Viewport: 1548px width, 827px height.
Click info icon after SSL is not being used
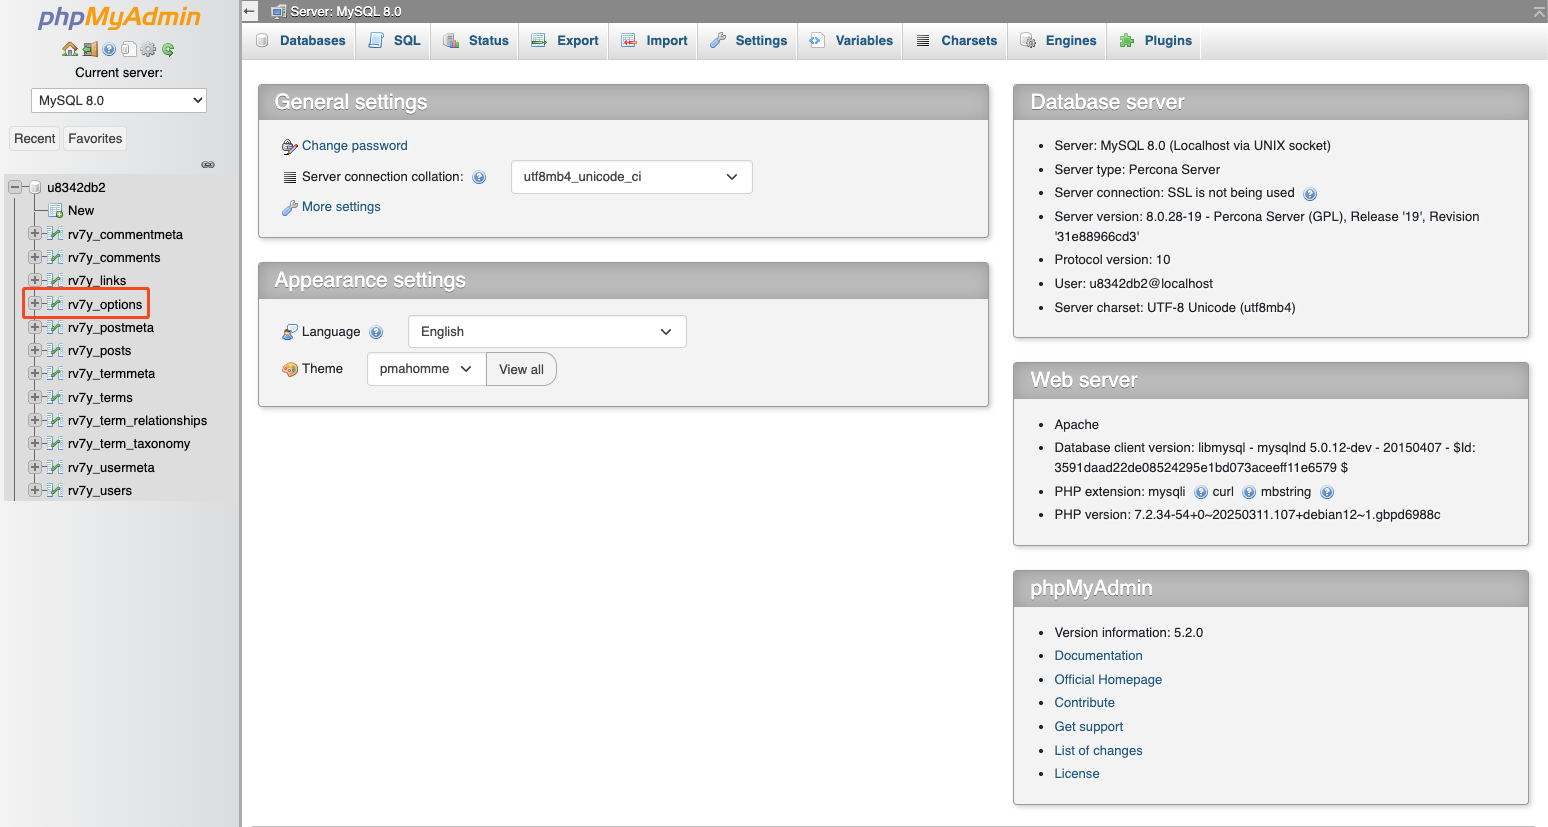pyautogui.click(x=1310, y=194)
